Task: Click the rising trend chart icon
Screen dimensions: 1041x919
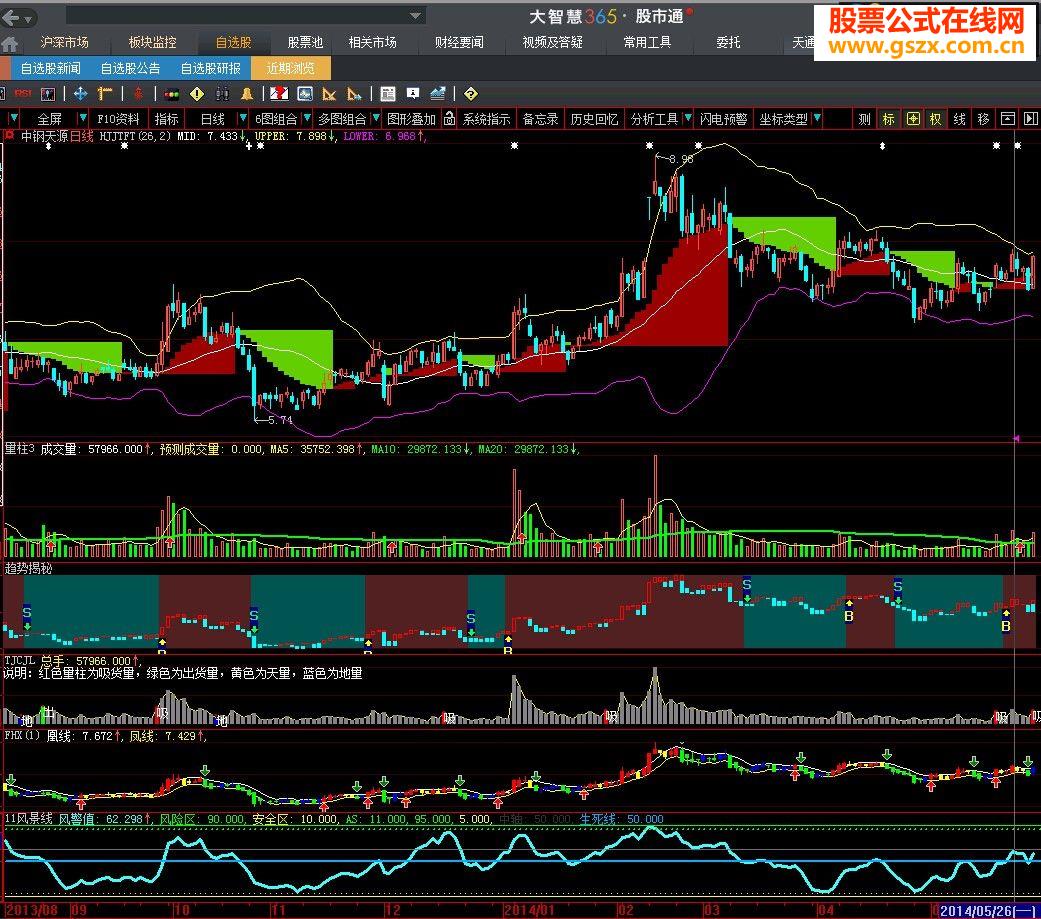Action: click(438, 94)
